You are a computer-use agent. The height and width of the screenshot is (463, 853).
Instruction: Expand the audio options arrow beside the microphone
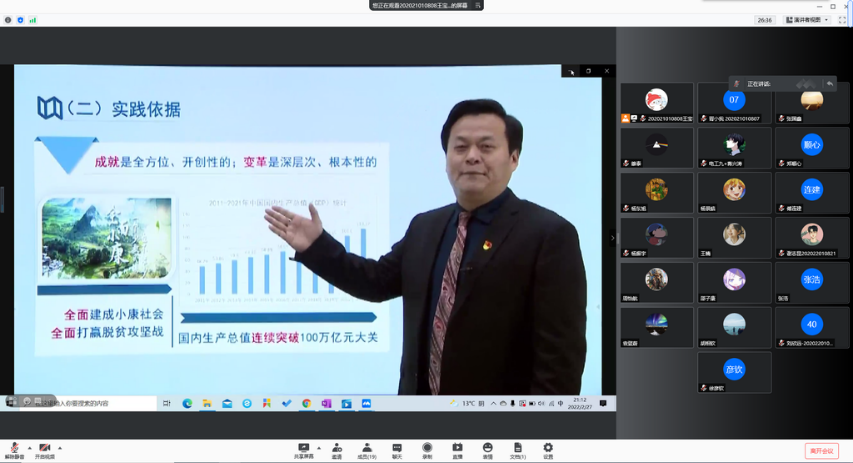(29, 448)
